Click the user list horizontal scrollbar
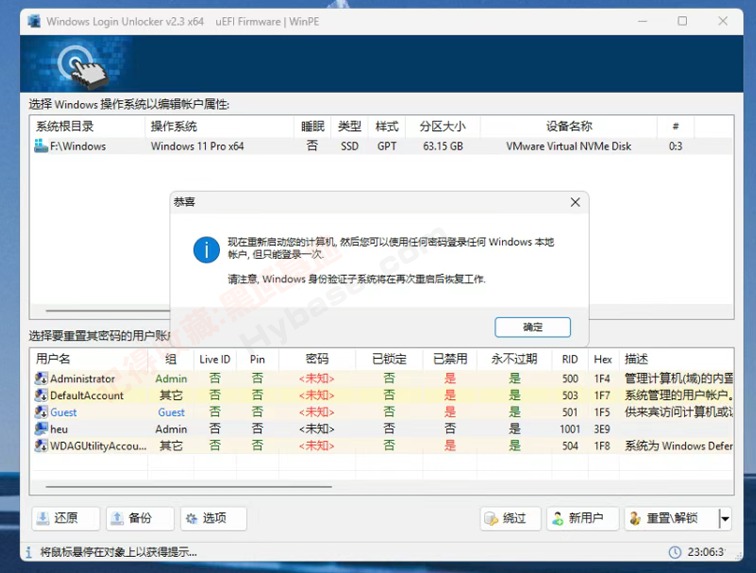756x573 pixels. coord(189,487)
